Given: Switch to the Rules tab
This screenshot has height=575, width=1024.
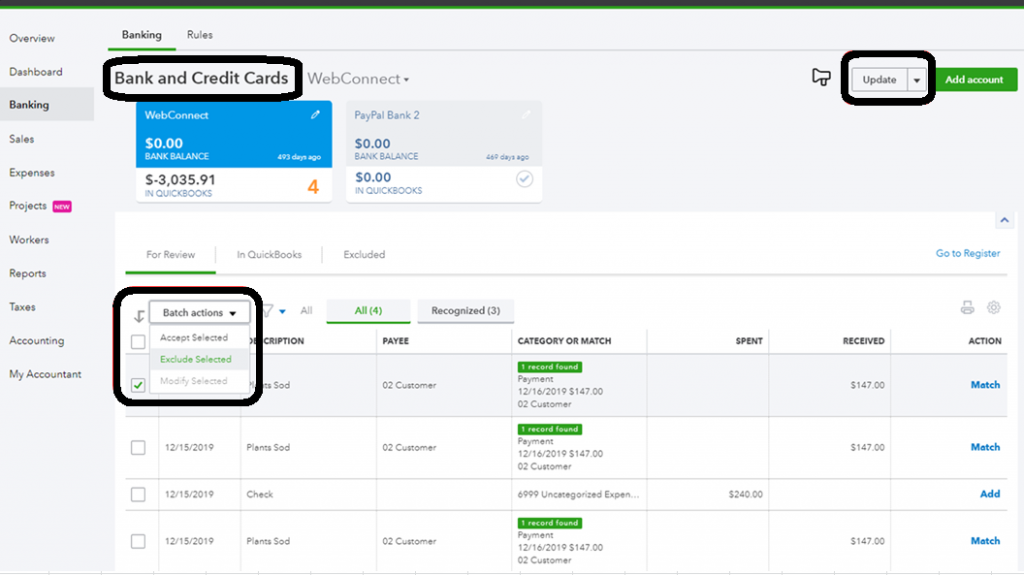Looking at the screenshot, I should (200, 35).
